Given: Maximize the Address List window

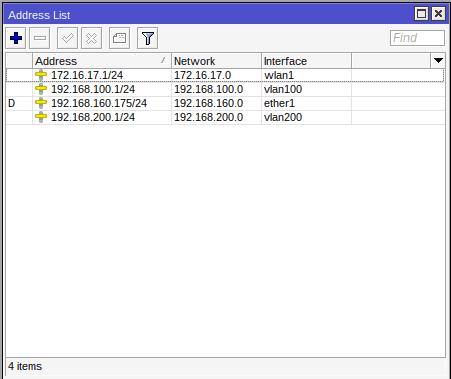Looking at the screenshot, I should [422, 14].
